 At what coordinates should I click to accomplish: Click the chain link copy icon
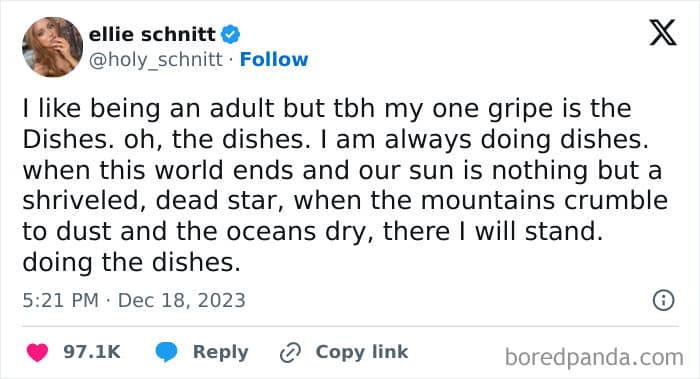tap(290, 353)
